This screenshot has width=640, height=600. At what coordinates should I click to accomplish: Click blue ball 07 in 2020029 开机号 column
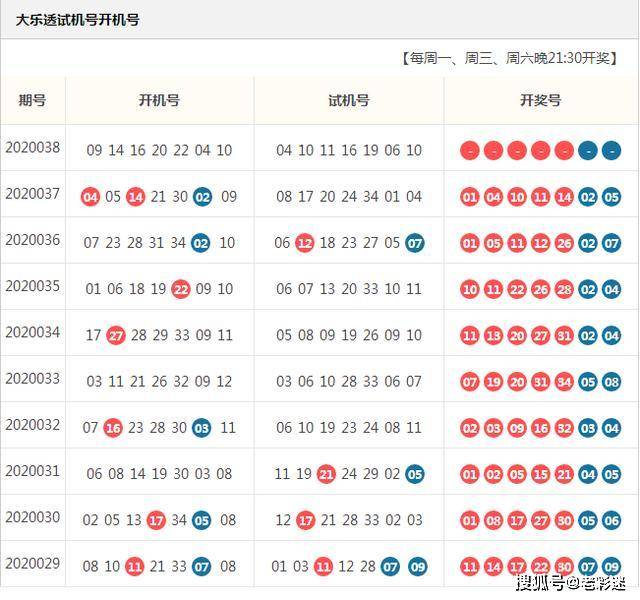tap(202, 567)
